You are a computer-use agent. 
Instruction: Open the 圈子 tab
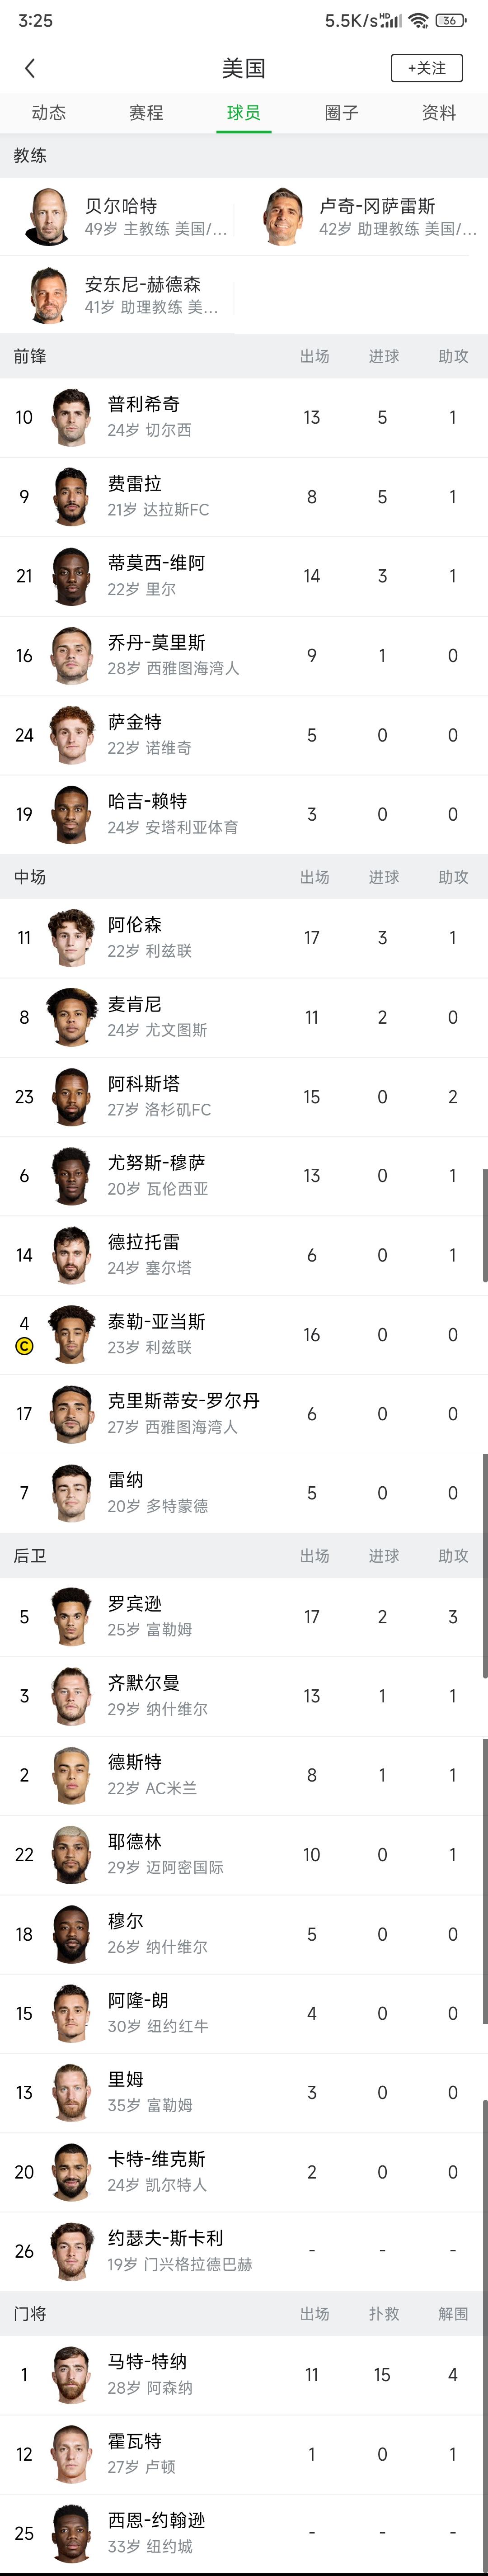tap(342, 113)
